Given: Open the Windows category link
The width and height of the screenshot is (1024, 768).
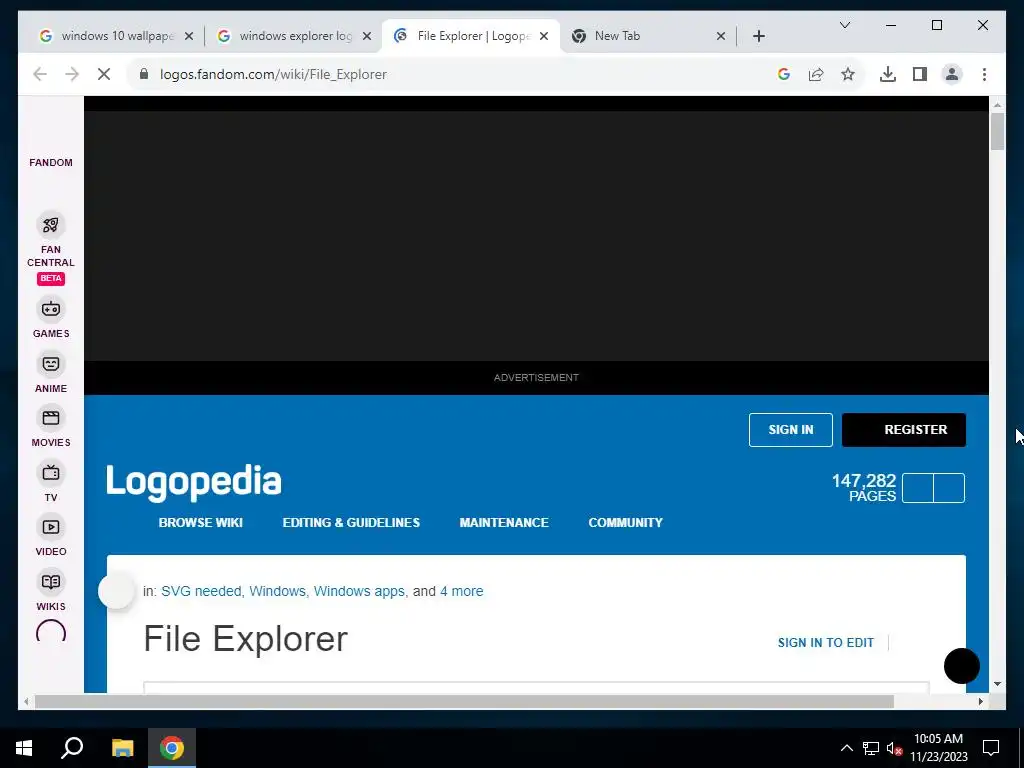Looking at the screenshot, I should tap(277, 591).
